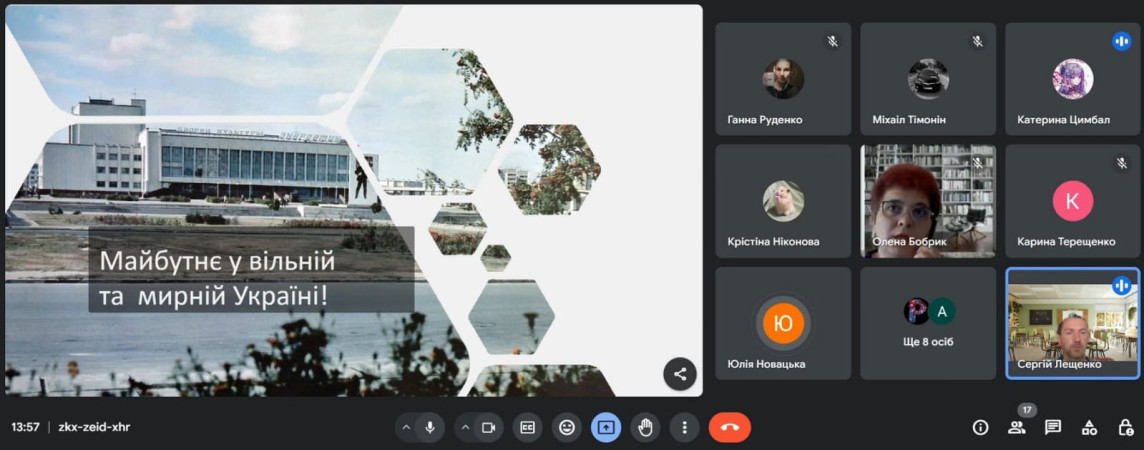This screenshot has height=450, width=1144.
Task: Select Олена Бобрик video tile
Action: tap(929, 200)
